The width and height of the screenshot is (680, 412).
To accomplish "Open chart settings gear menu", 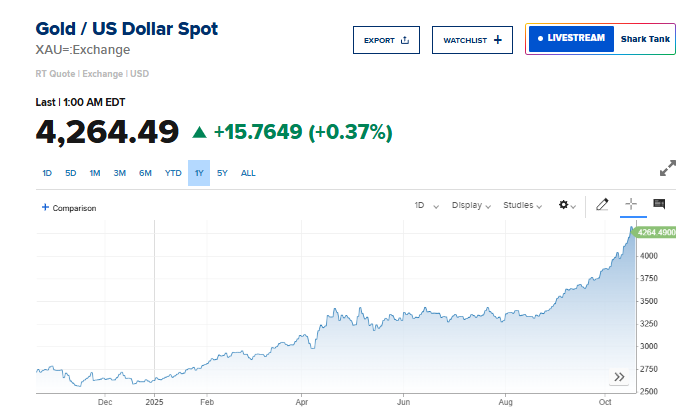I will 566,205.
